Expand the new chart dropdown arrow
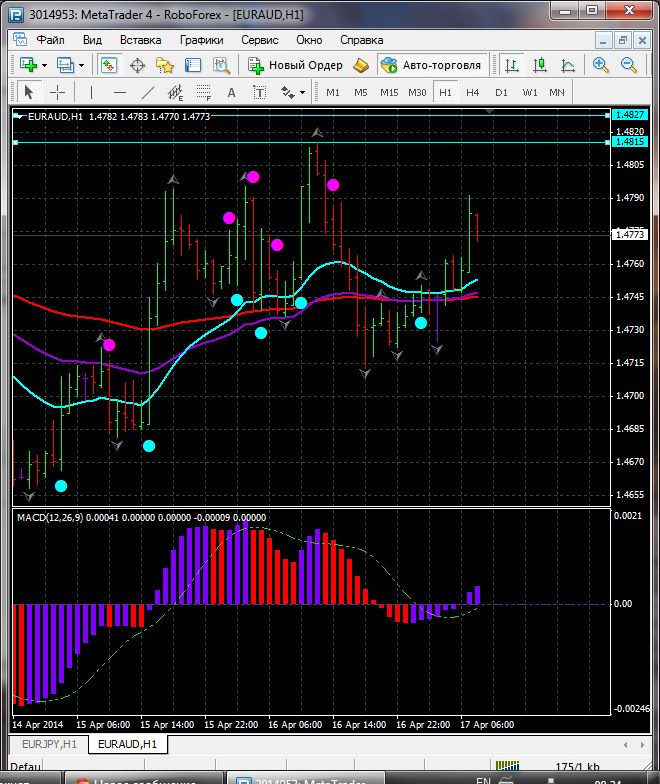 click(x=44, y=65)
